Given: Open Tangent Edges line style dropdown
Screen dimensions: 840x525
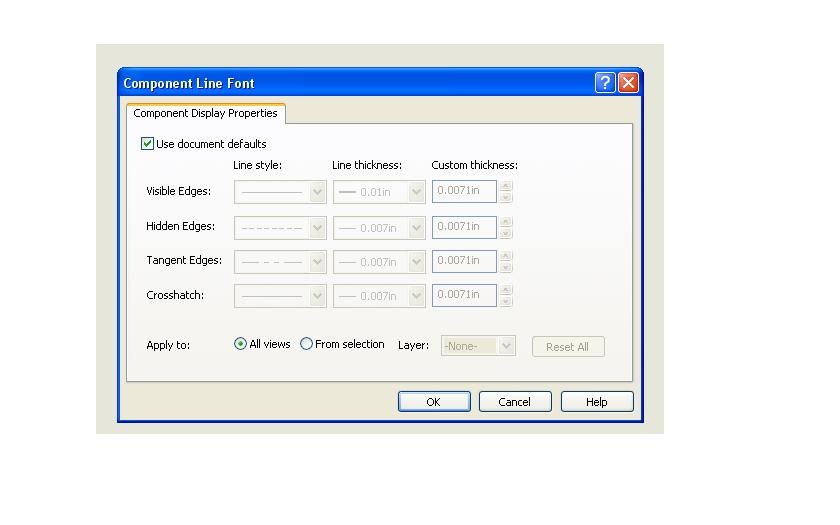Looking at the screenshot, I should click(x=280, y=262).
